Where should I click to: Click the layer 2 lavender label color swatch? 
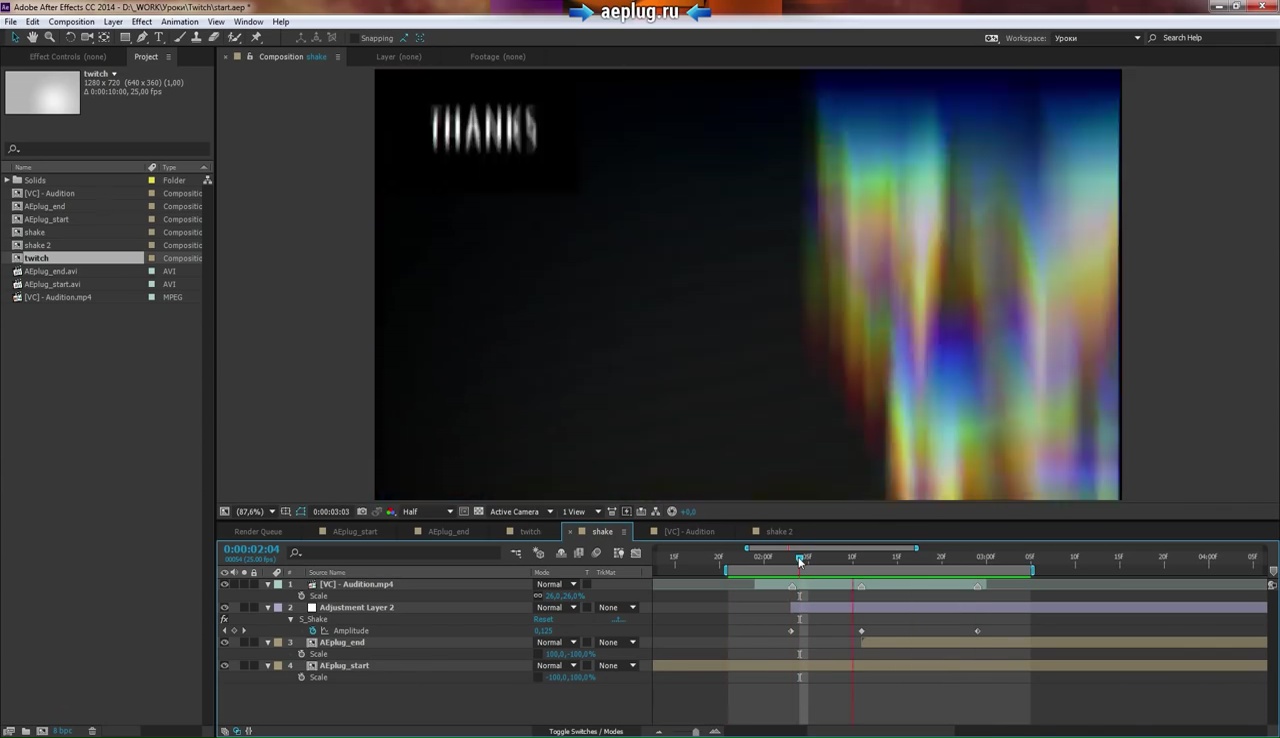pyautogui.click(x=278, y=608)
